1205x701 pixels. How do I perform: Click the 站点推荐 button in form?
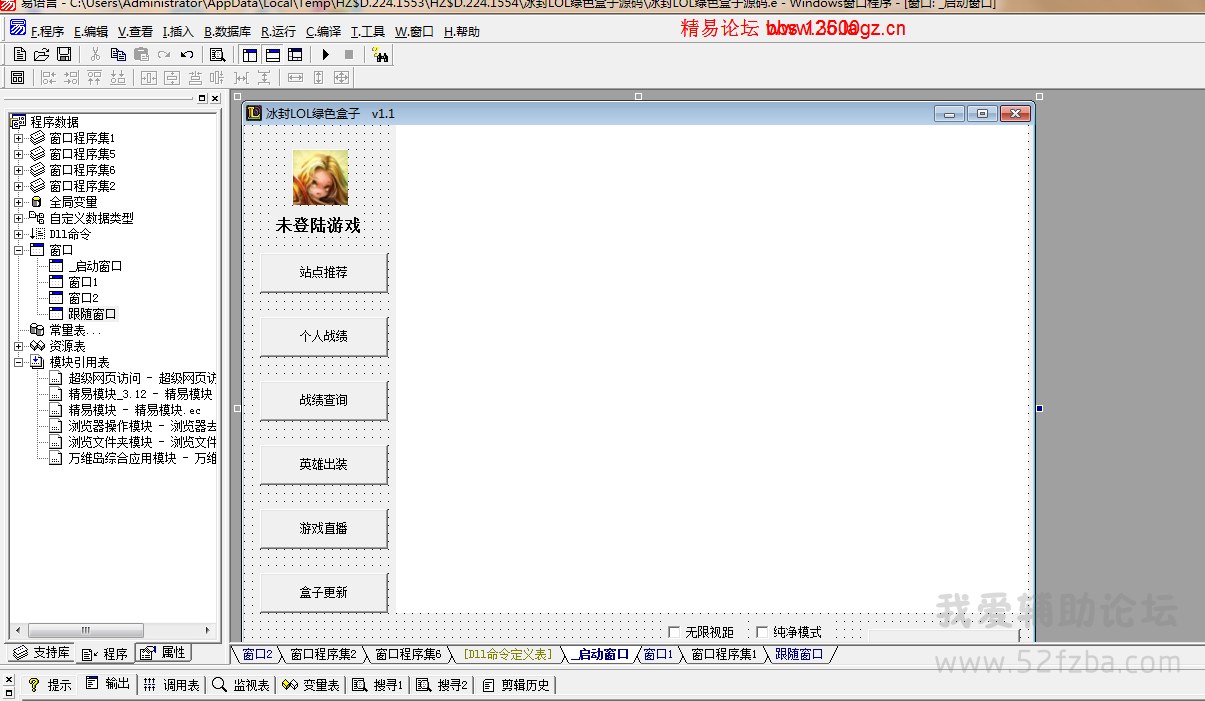[324, 272]
